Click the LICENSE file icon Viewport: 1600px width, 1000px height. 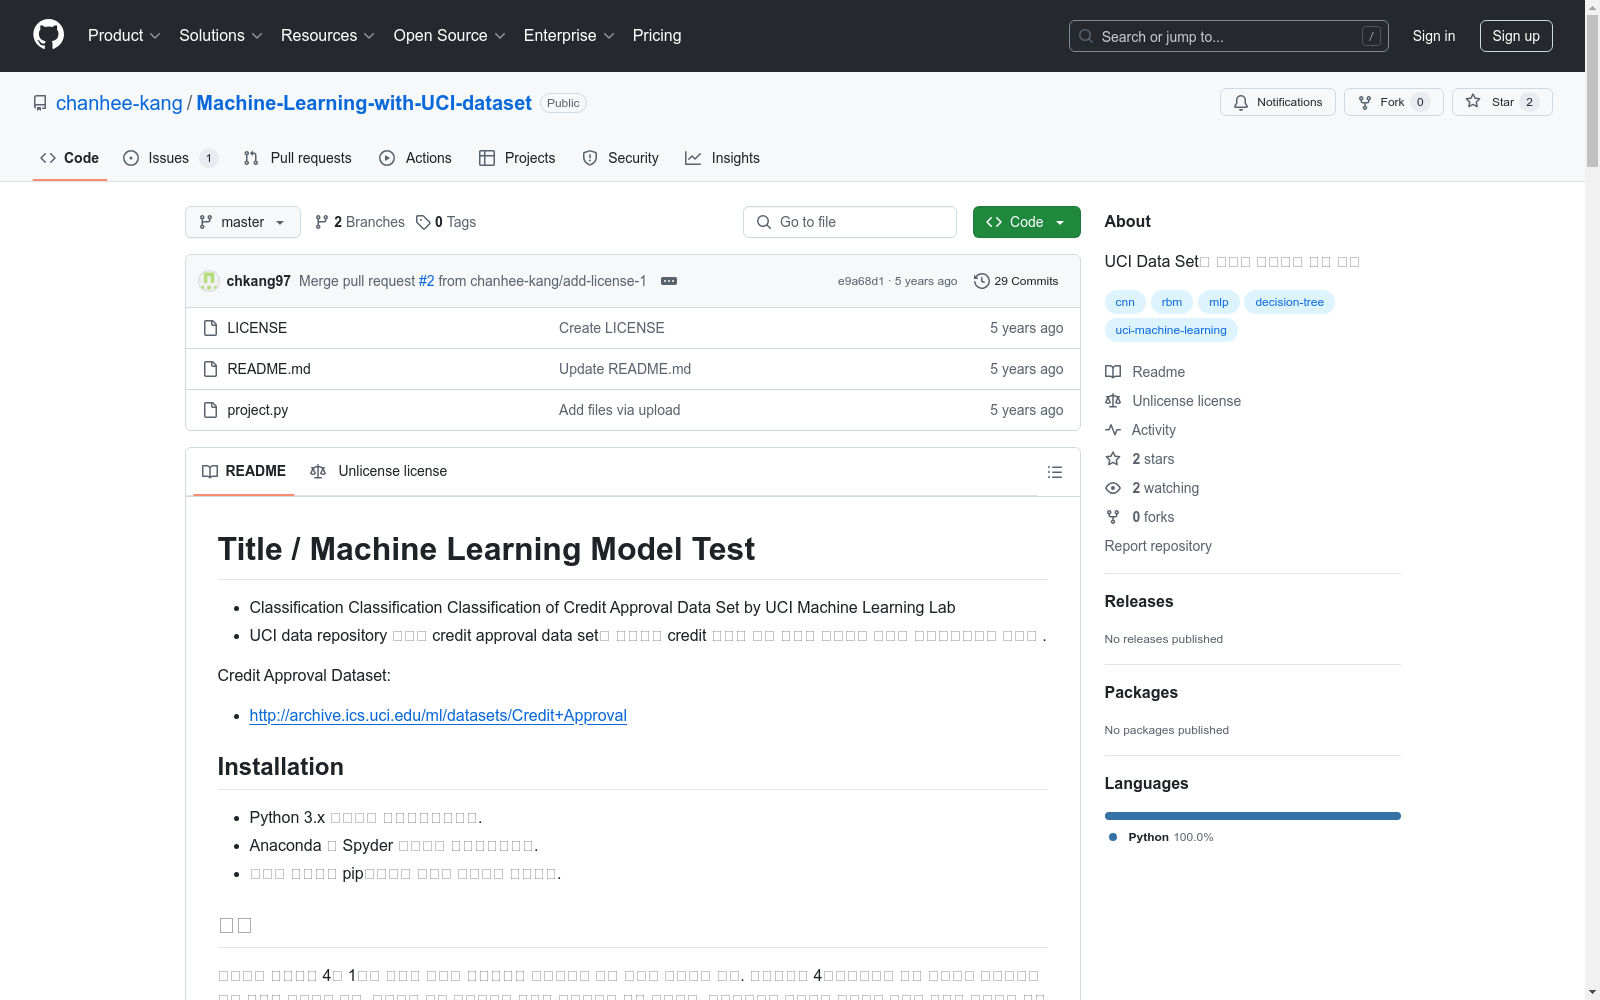pos(210,328)
